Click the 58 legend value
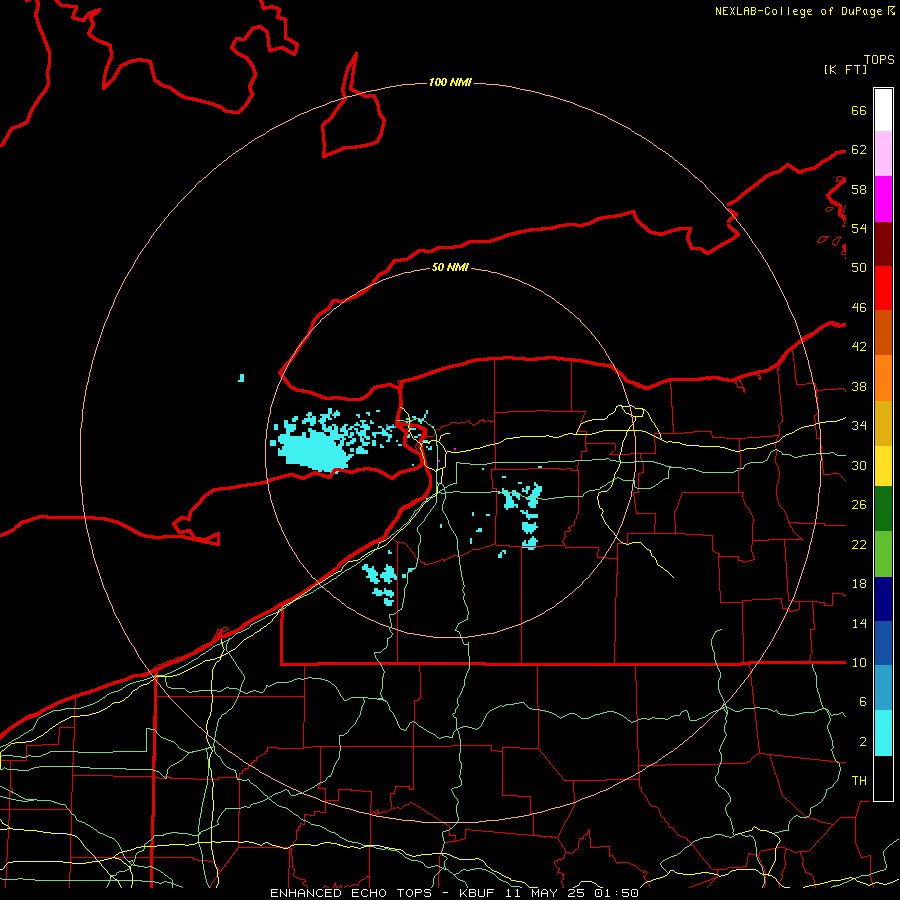 click(x=859, y=189)
